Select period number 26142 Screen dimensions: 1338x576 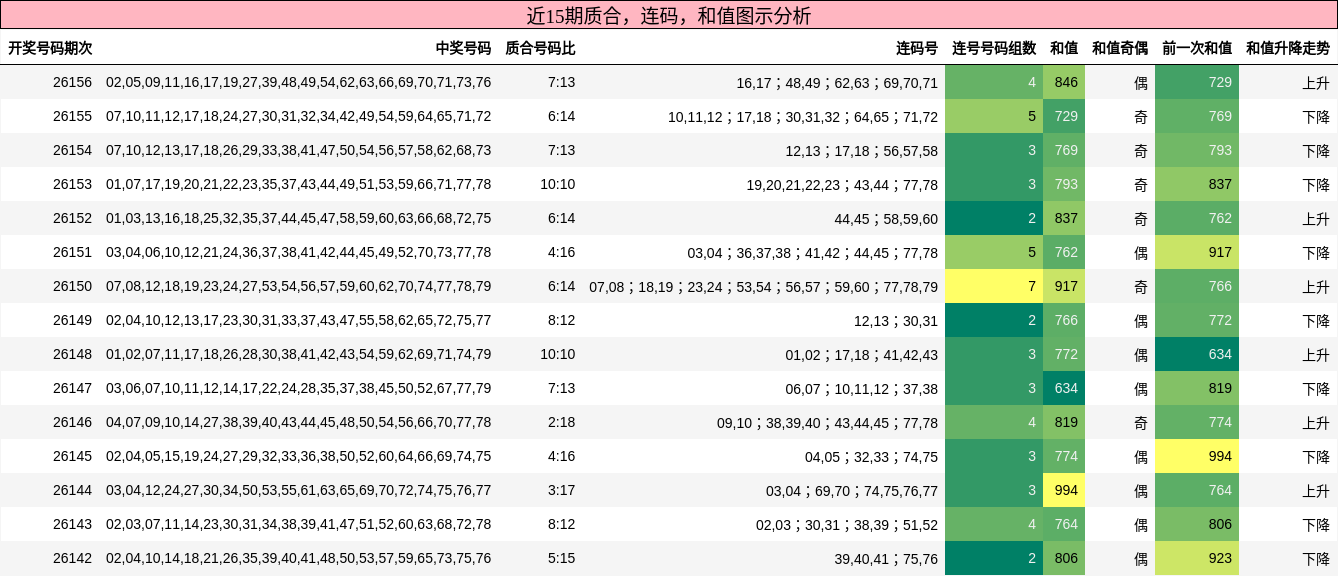[72, 558]
